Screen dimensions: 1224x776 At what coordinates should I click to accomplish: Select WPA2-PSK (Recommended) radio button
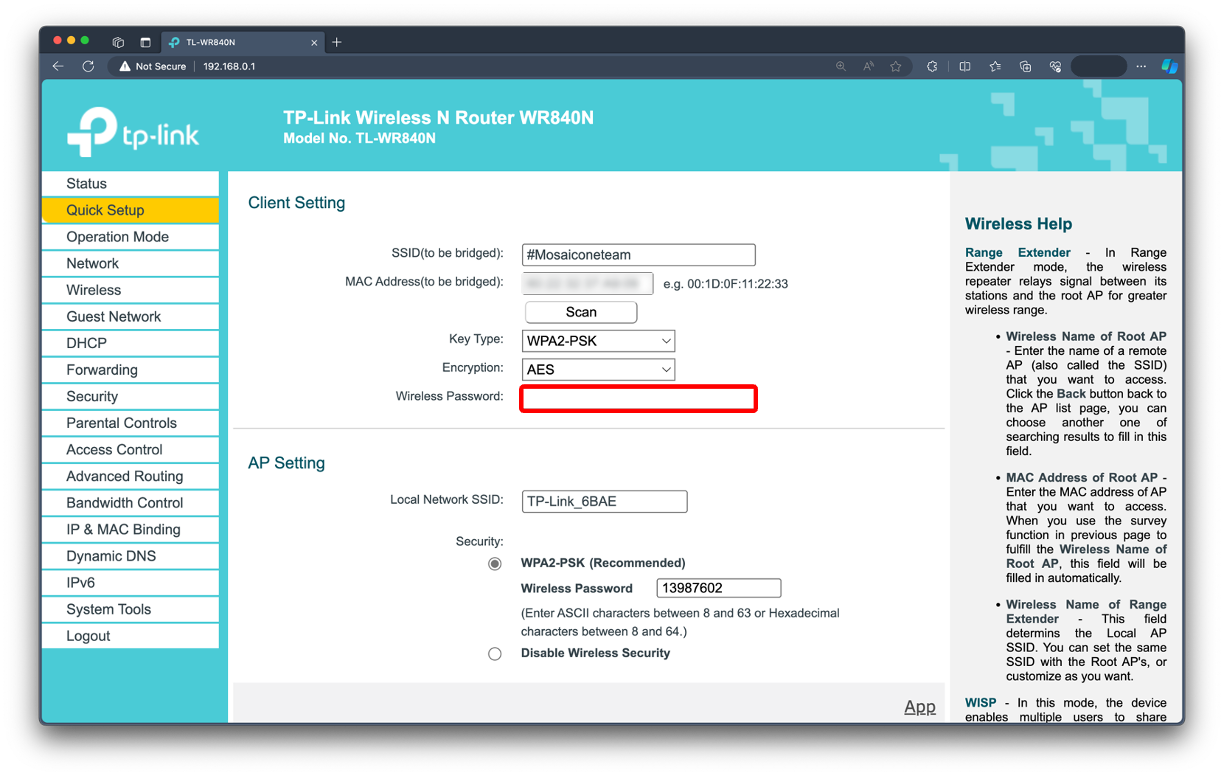coord(495,564)
